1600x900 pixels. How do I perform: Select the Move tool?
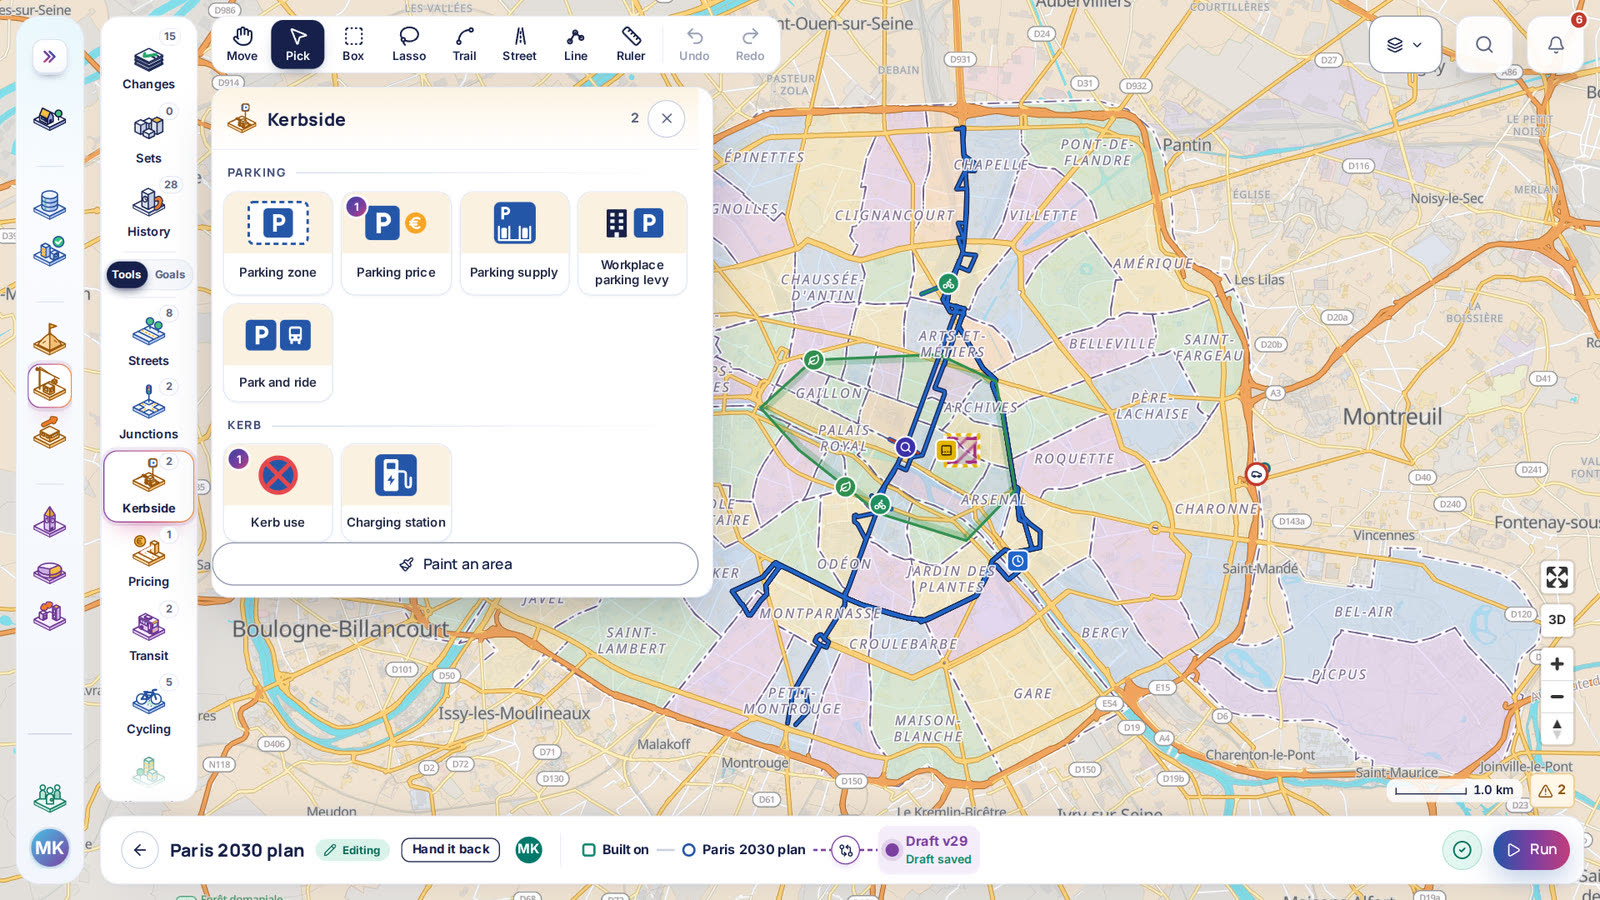click(x=242, y=44)
